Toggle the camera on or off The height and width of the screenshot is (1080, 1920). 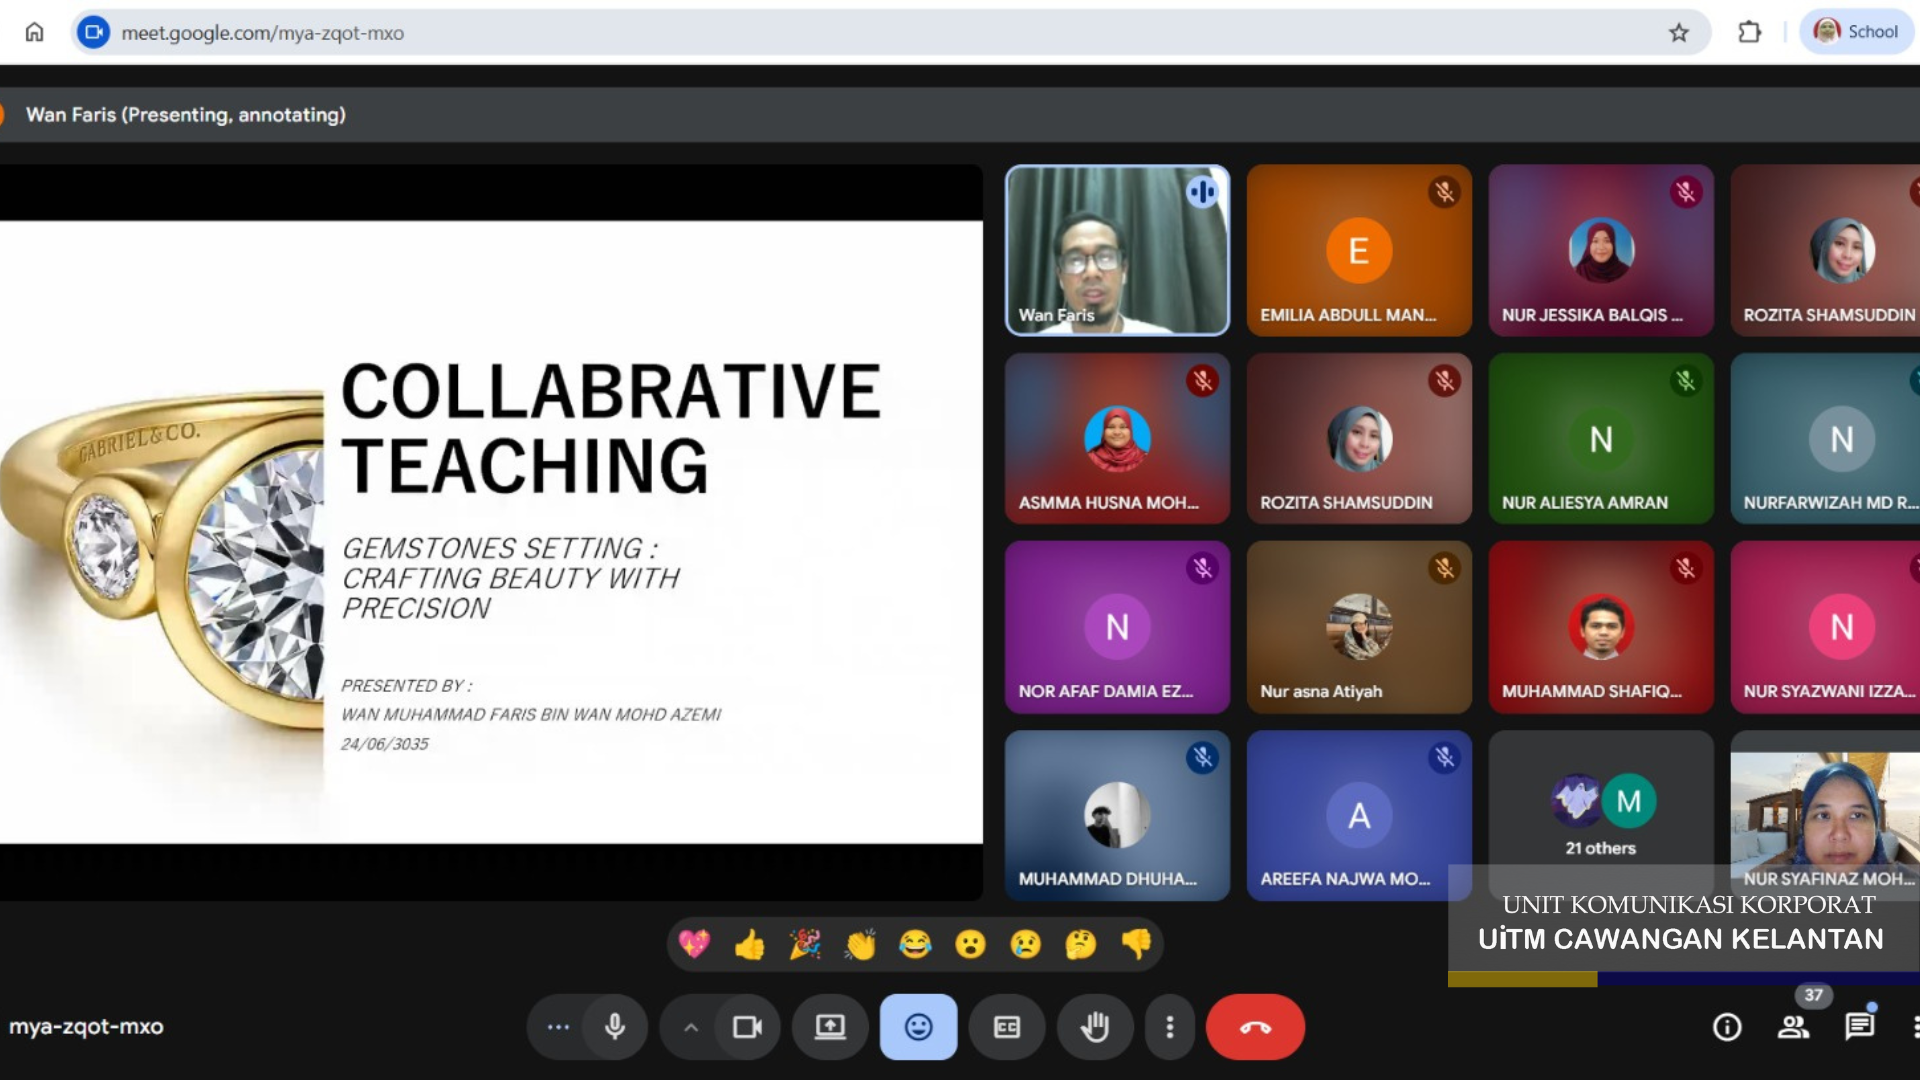click(747, 1027)
